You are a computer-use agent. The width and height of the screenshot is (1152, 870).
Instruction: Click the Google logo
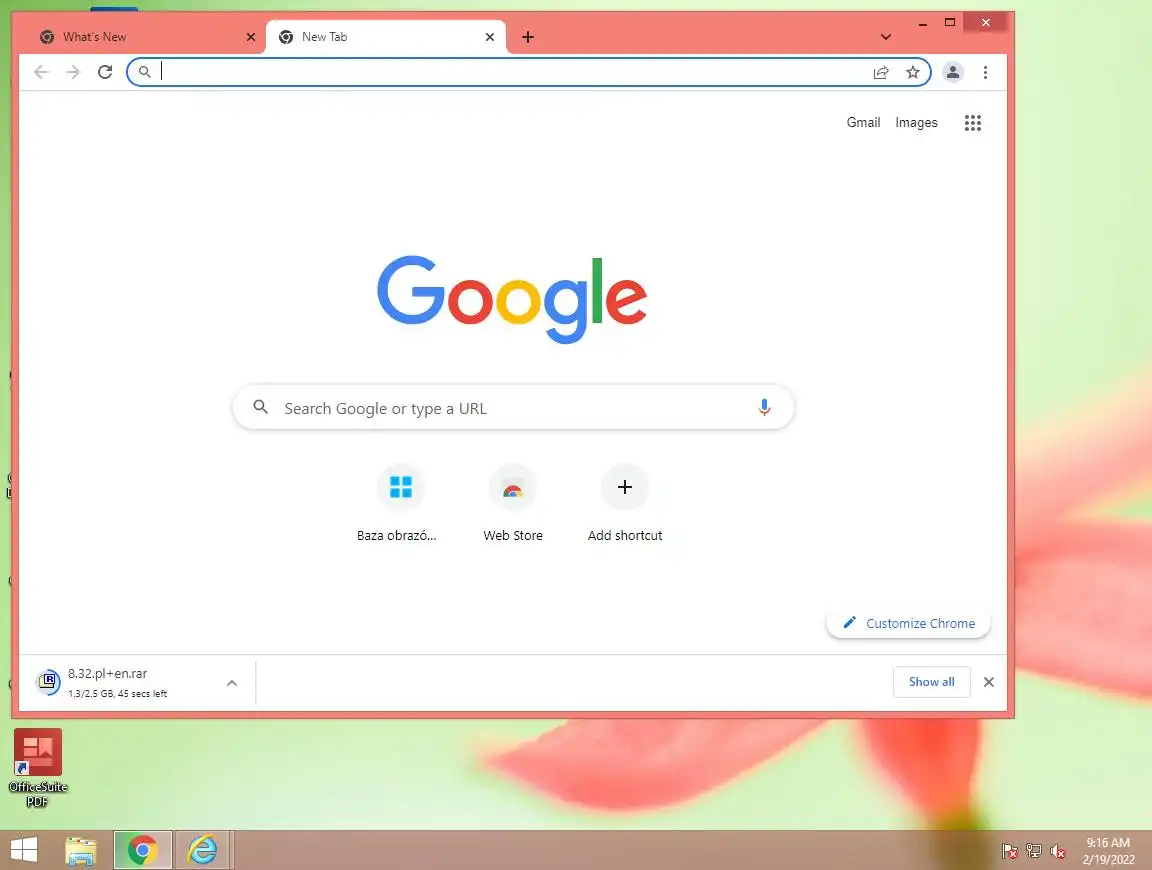pos(512,298)
